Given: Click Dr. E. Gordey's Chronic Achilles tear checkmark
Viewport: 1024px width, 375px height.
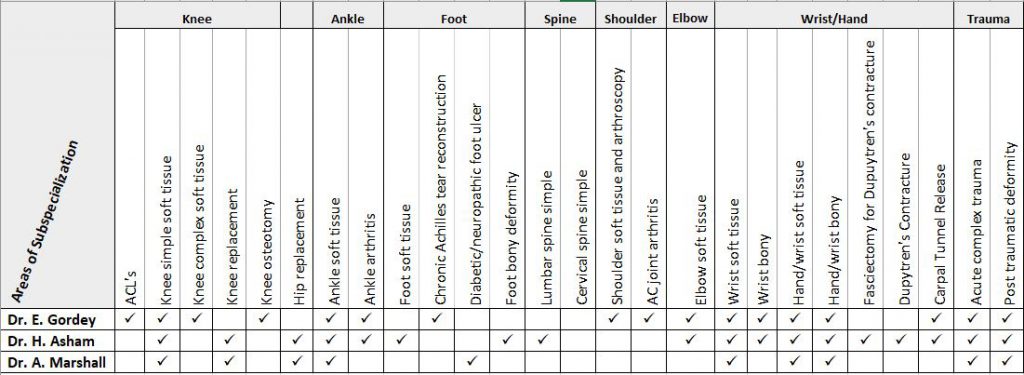Looking at the screenshot, I should click(x=437, y=318).
